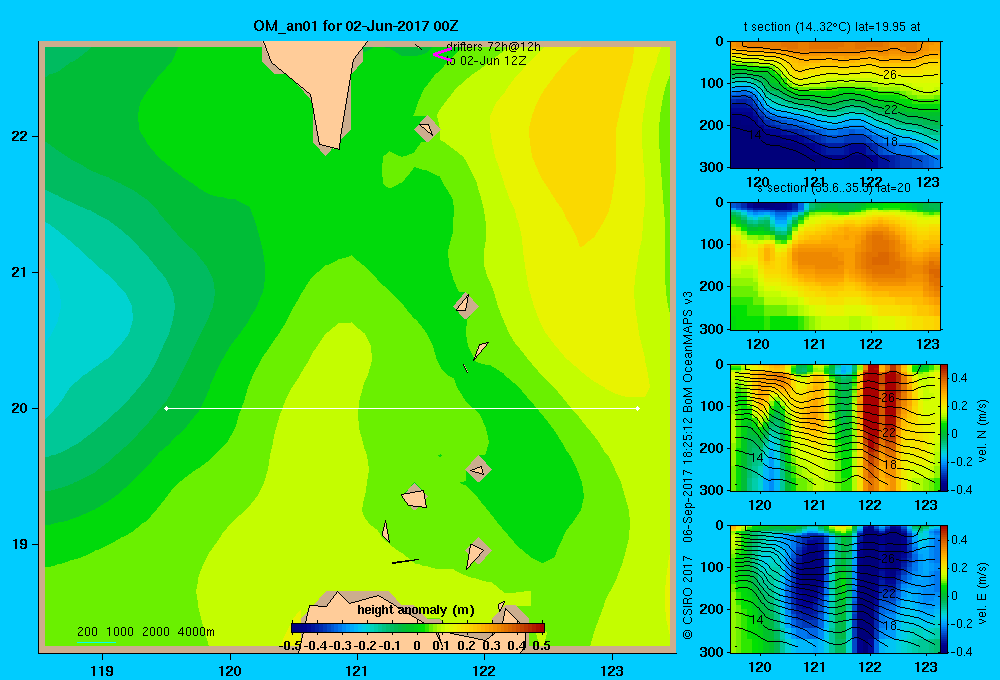Click the 26 isotherm label in temperature section
This screenshot has width=1000, height=680.
[x=890, y=75]
